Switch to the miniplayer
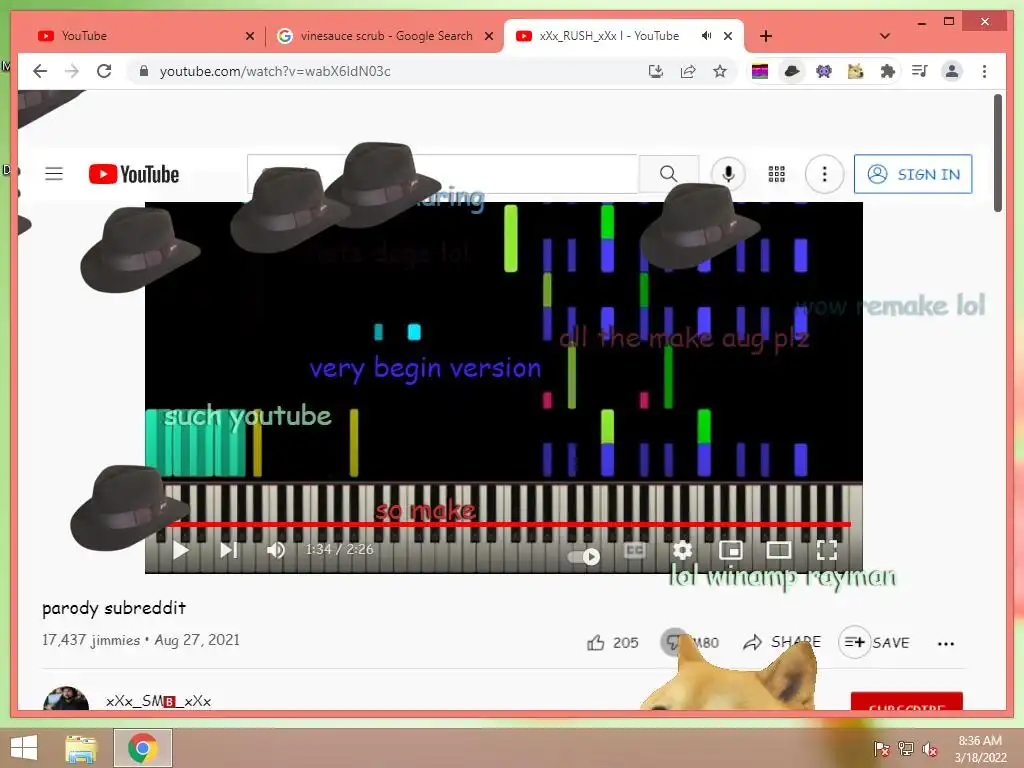 pyautogui.click(x=730, y=550)
